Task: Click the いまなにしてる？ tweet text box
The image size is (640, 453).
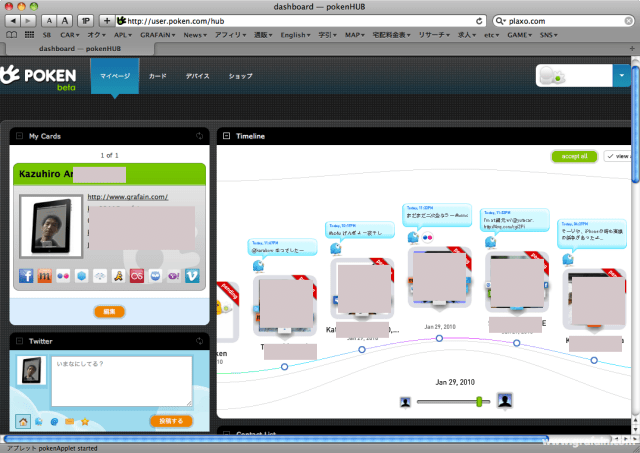Action: click(x=122, y=381)
